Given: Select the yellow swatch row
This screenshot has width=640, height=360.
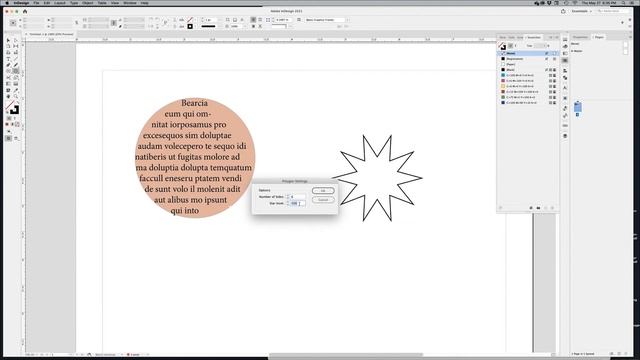Looking at the screenshot, I should (528, 87).
